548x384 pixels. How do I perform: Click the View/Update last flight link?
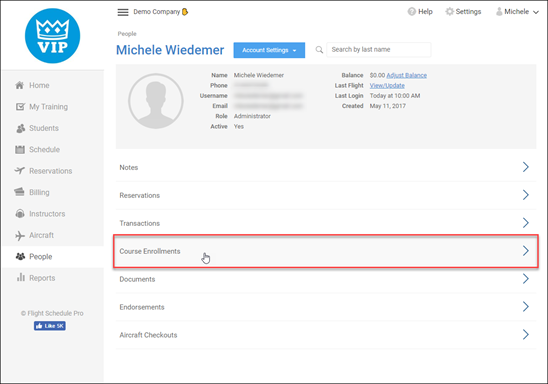(x=387, y=86)
